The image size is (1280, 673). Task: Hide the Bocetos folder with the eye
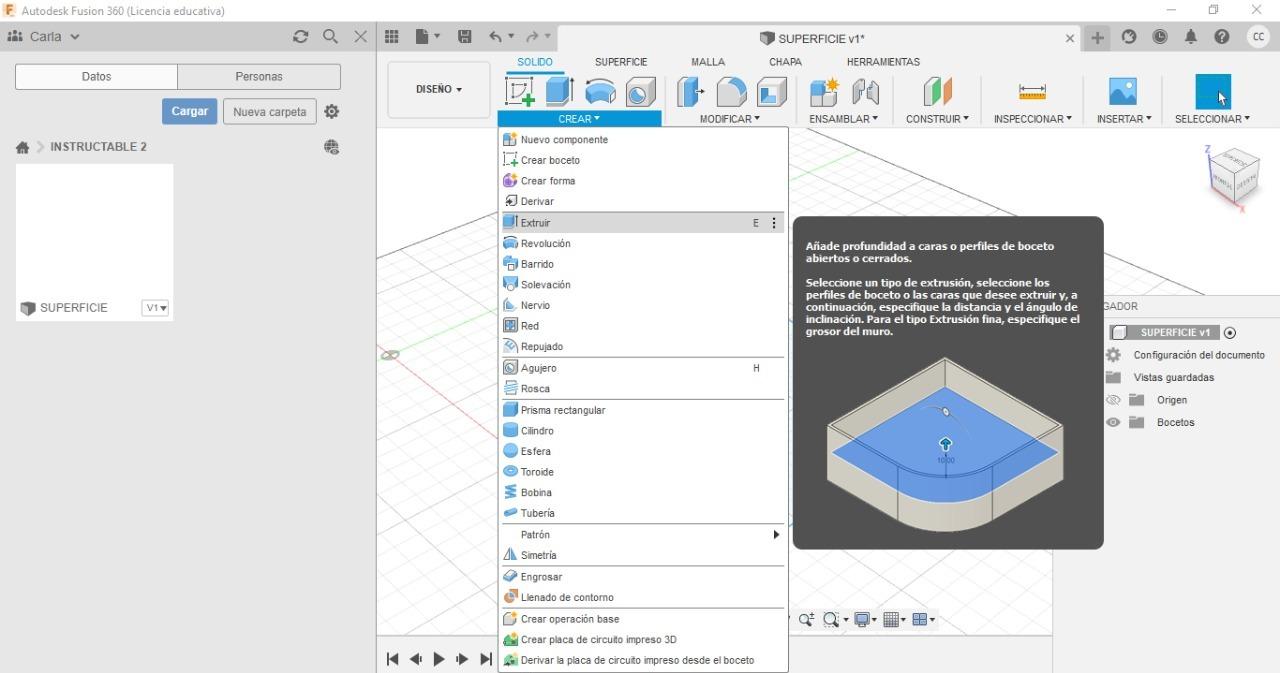point(1113,422)
